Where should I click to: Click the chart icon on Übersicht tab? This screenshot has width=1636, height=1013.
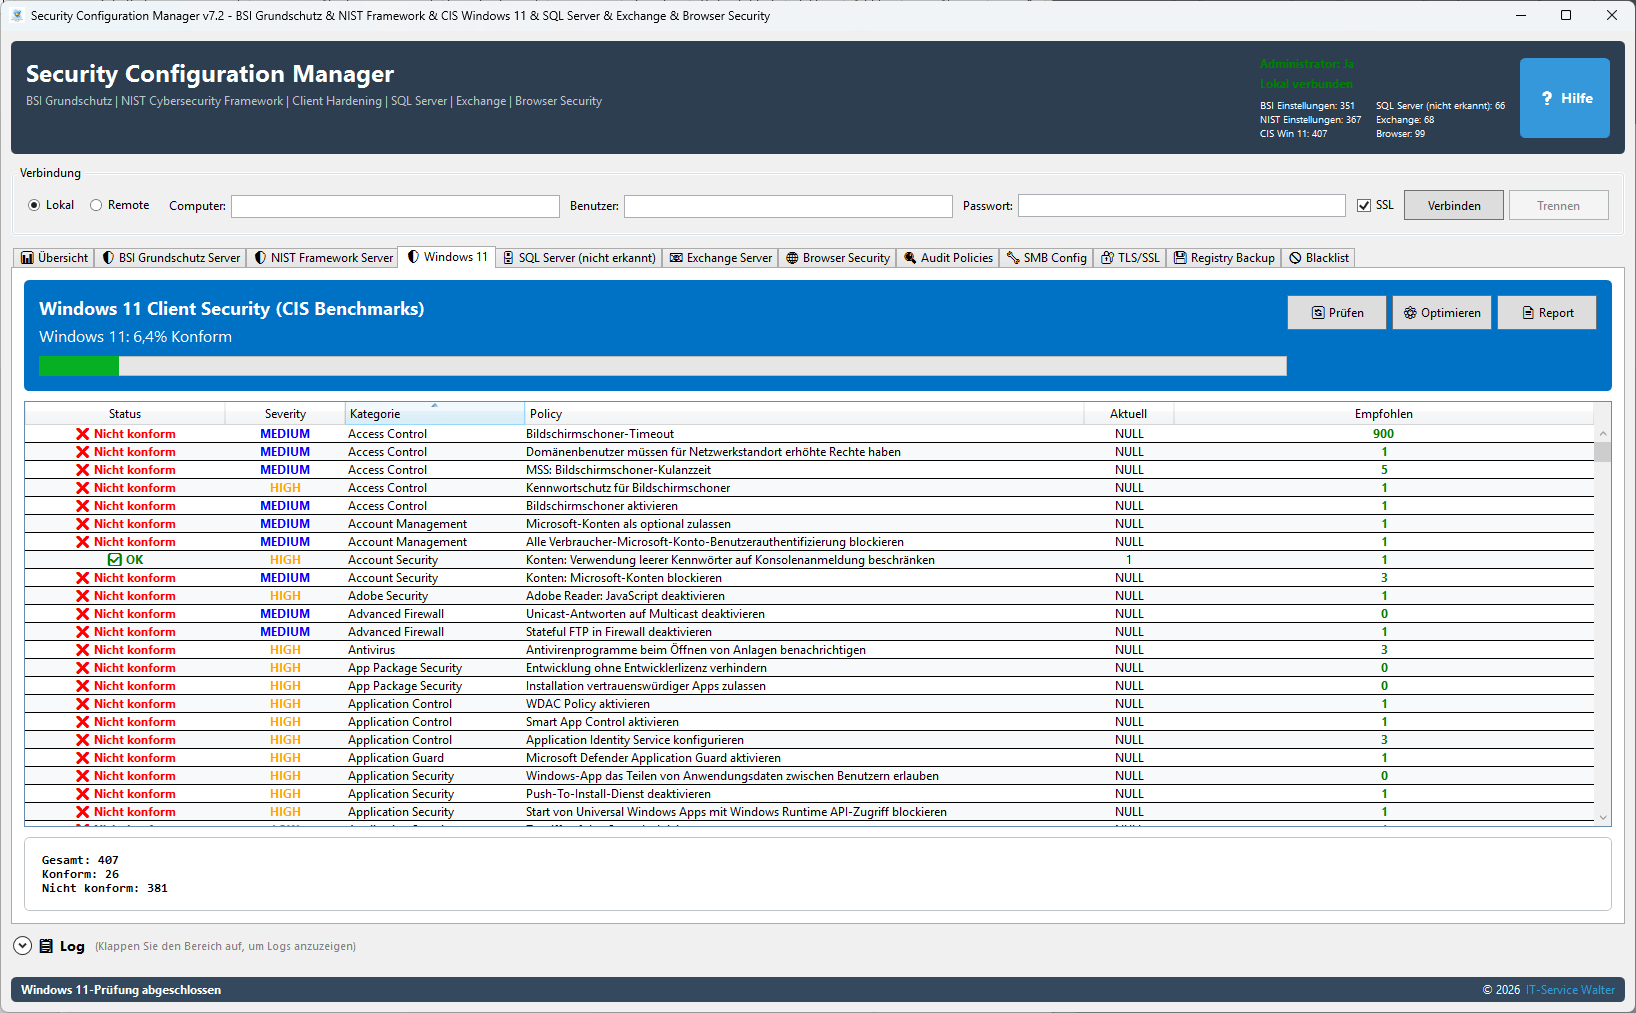pos(27,258)
